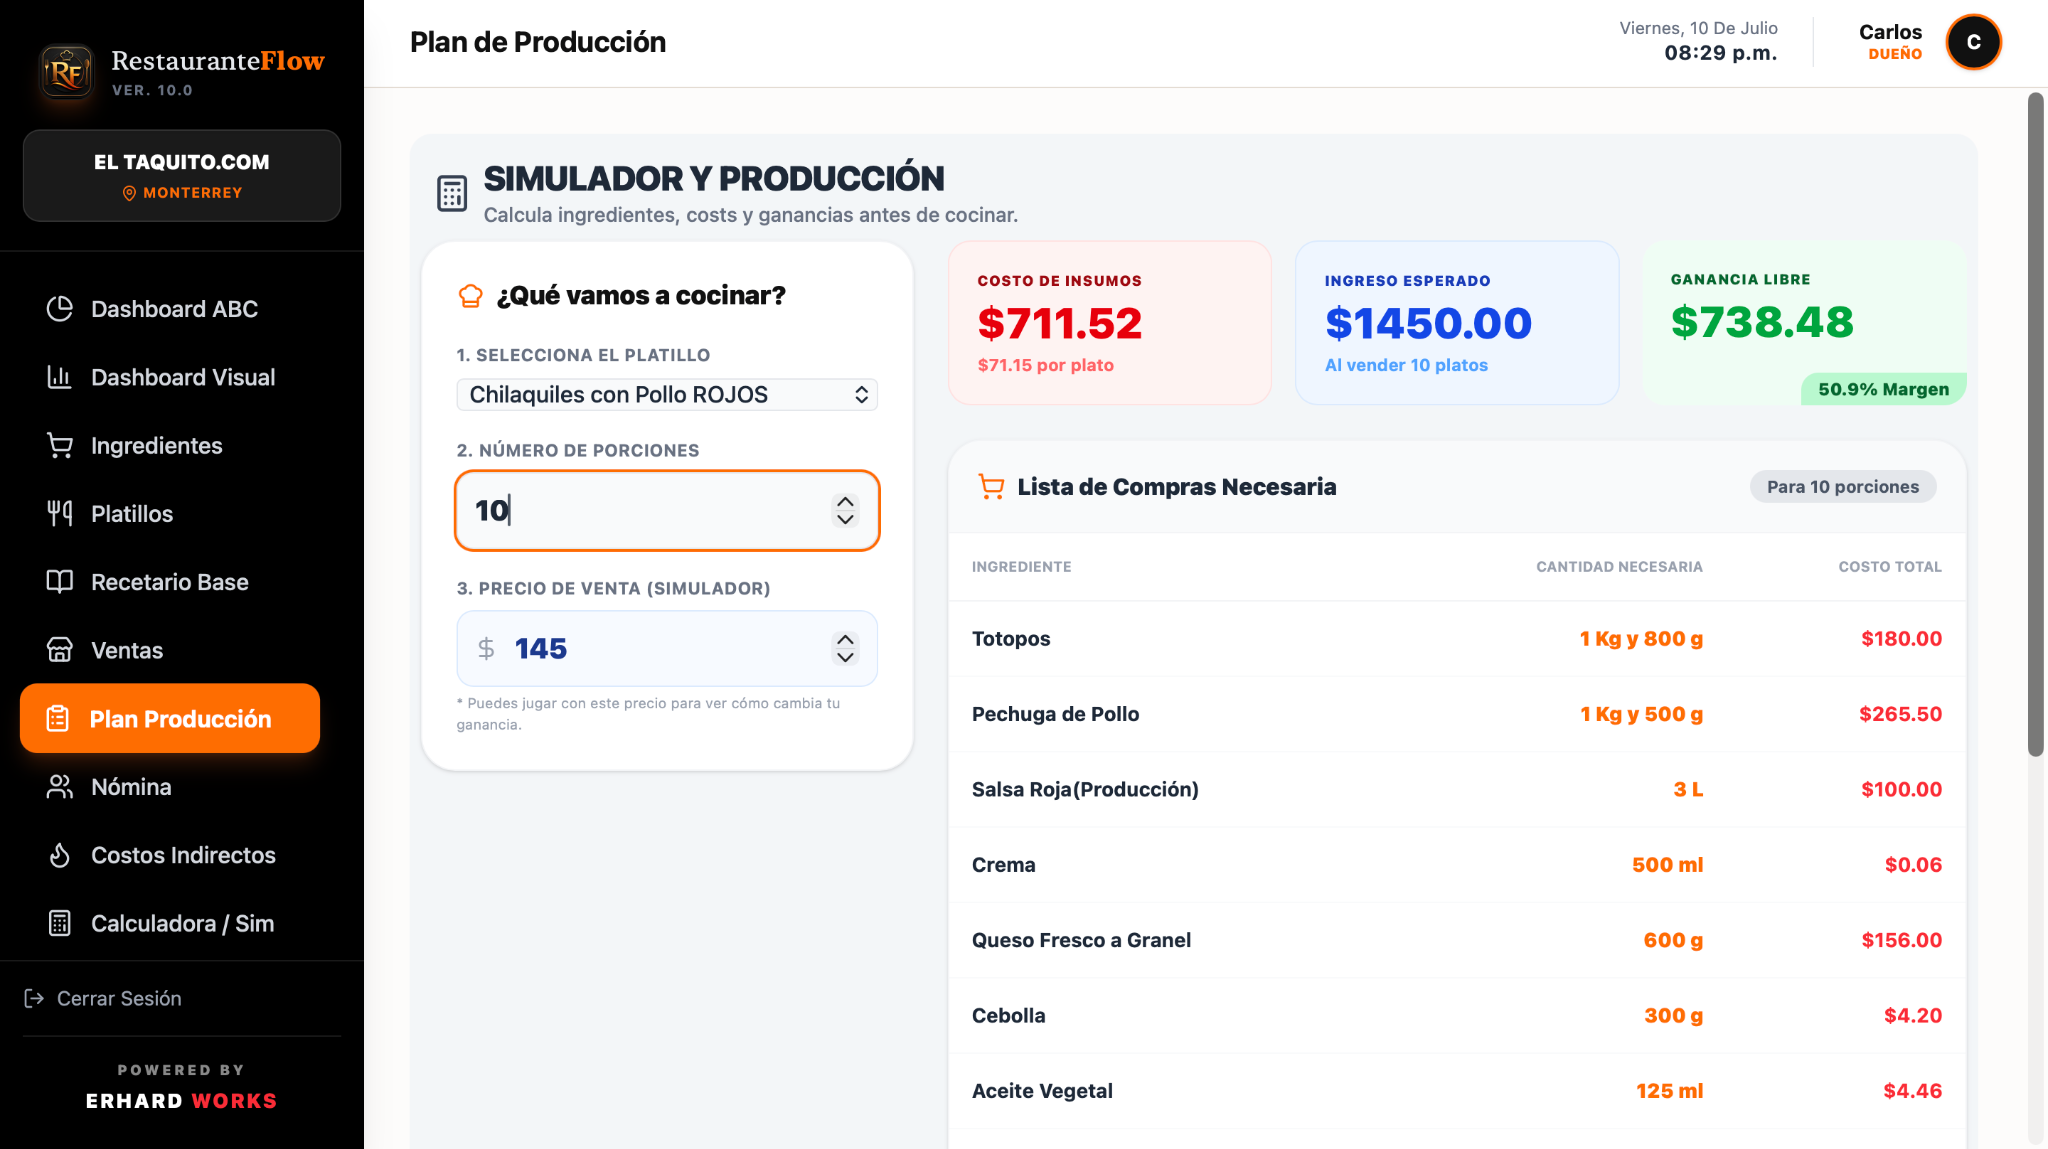This screenshot has height=1149, width=2048.
Task: Click the Plan Producción clipboard icon
Action: pyautogui.click(x=58, y=719)
